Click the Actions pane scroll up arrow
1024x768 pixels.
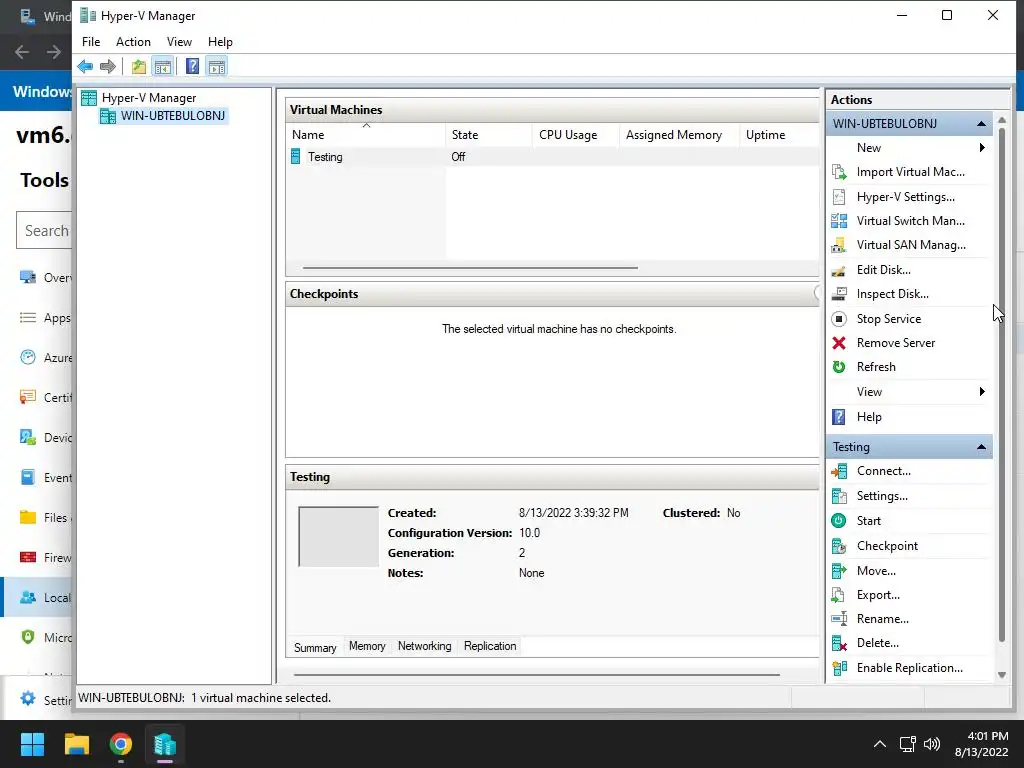pyautogui.click(x=1002, y=121)
